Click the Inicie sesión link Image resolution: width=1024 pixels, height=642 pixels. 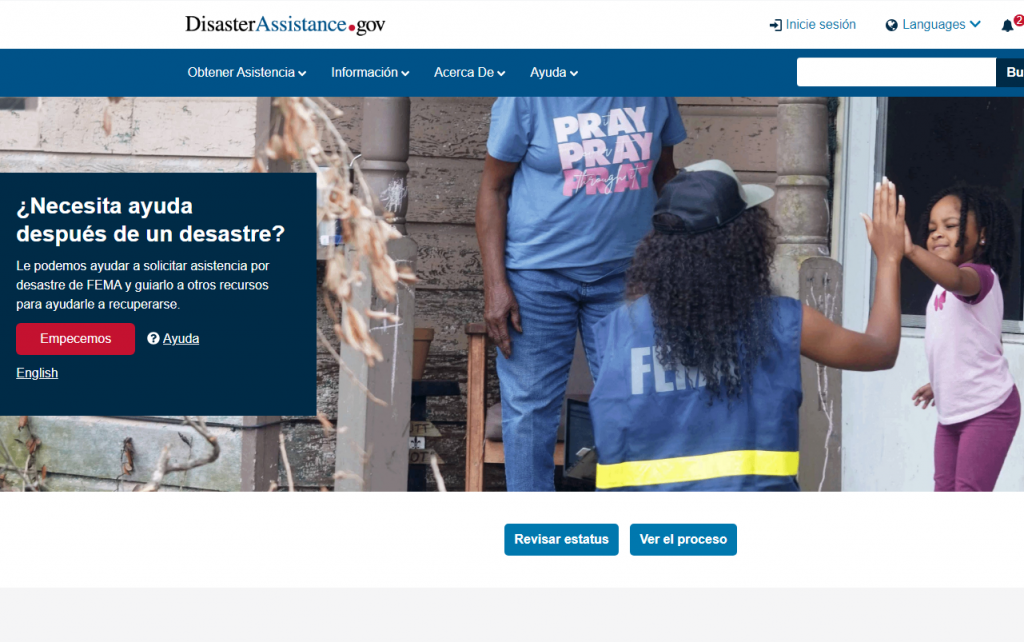point(820,25)
